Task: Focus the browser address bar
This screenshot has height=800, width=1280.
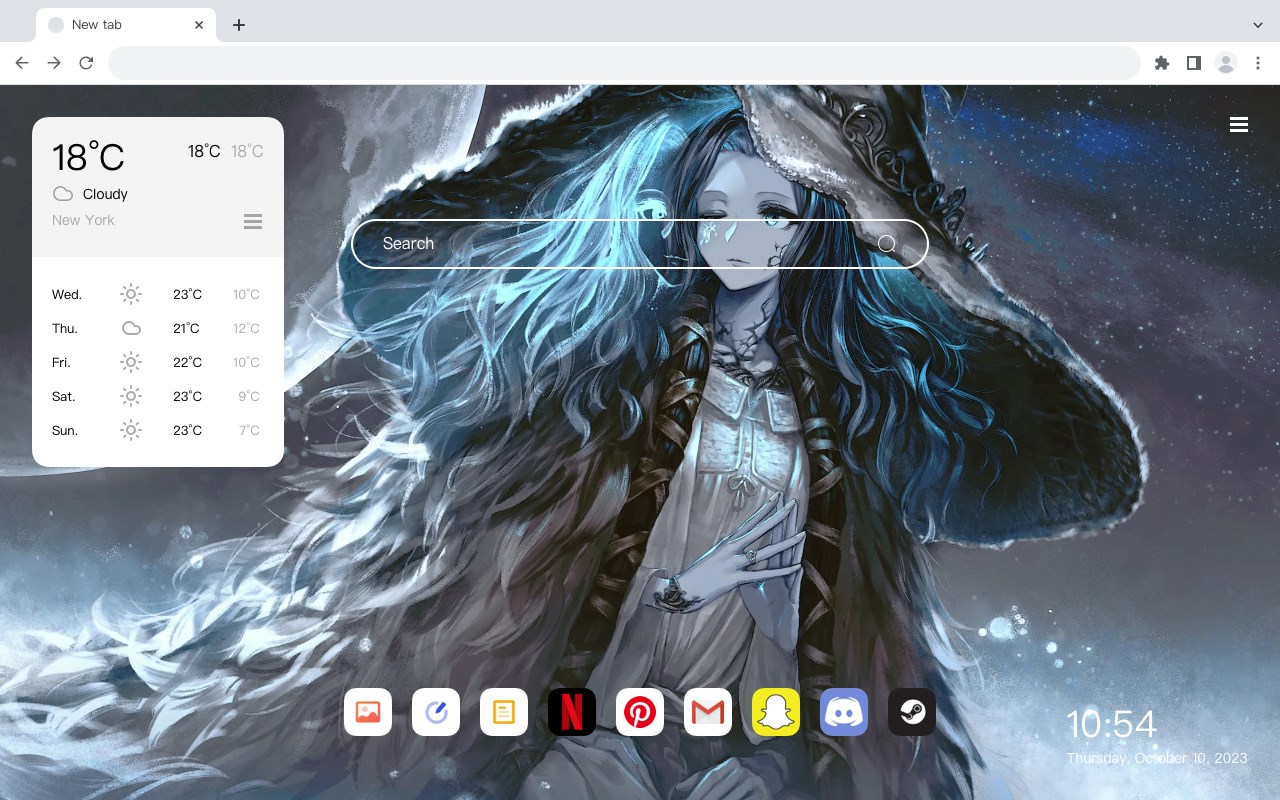Action: pos(624,63)
